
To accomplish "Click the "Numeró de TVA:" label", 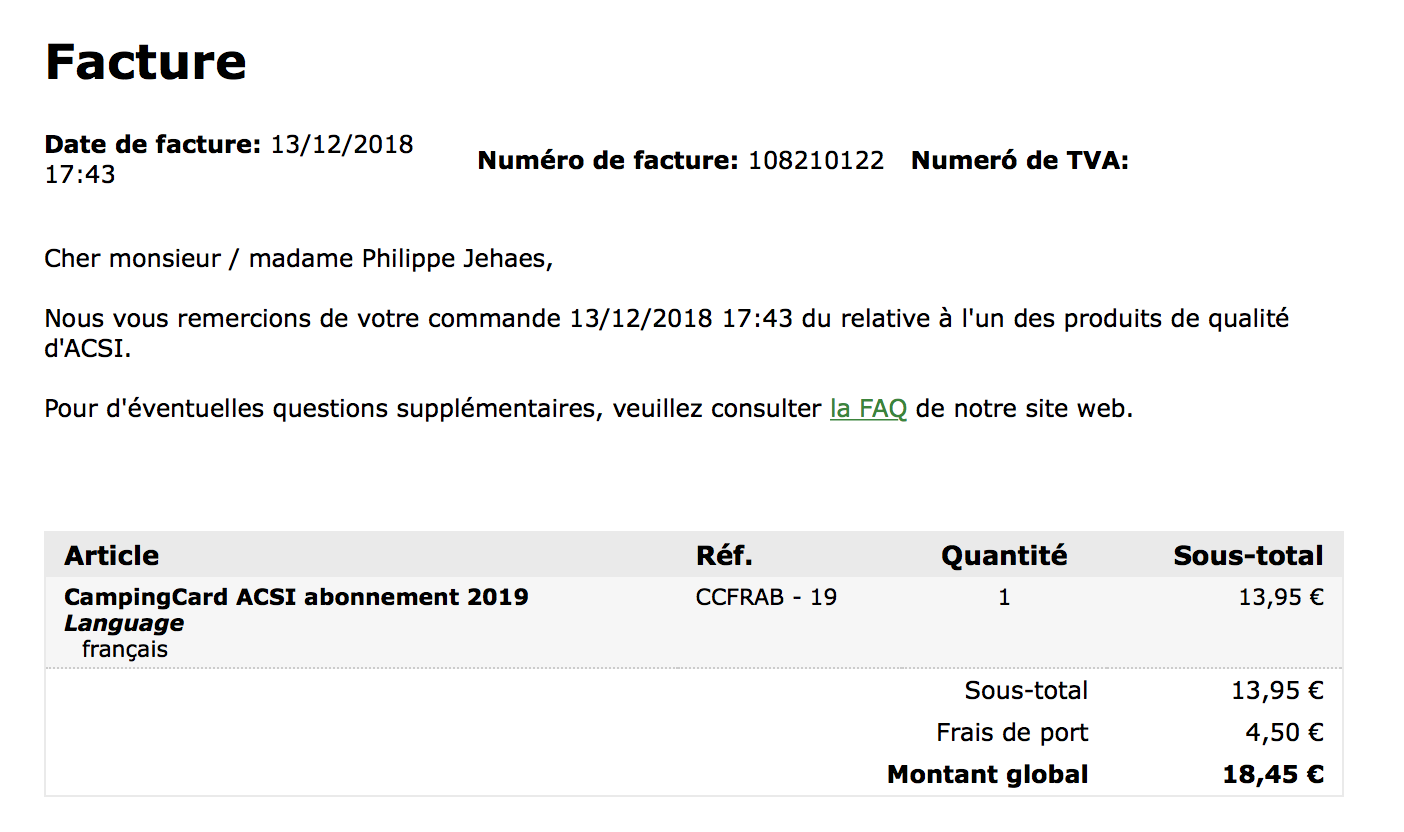I will click(1019, 161).
